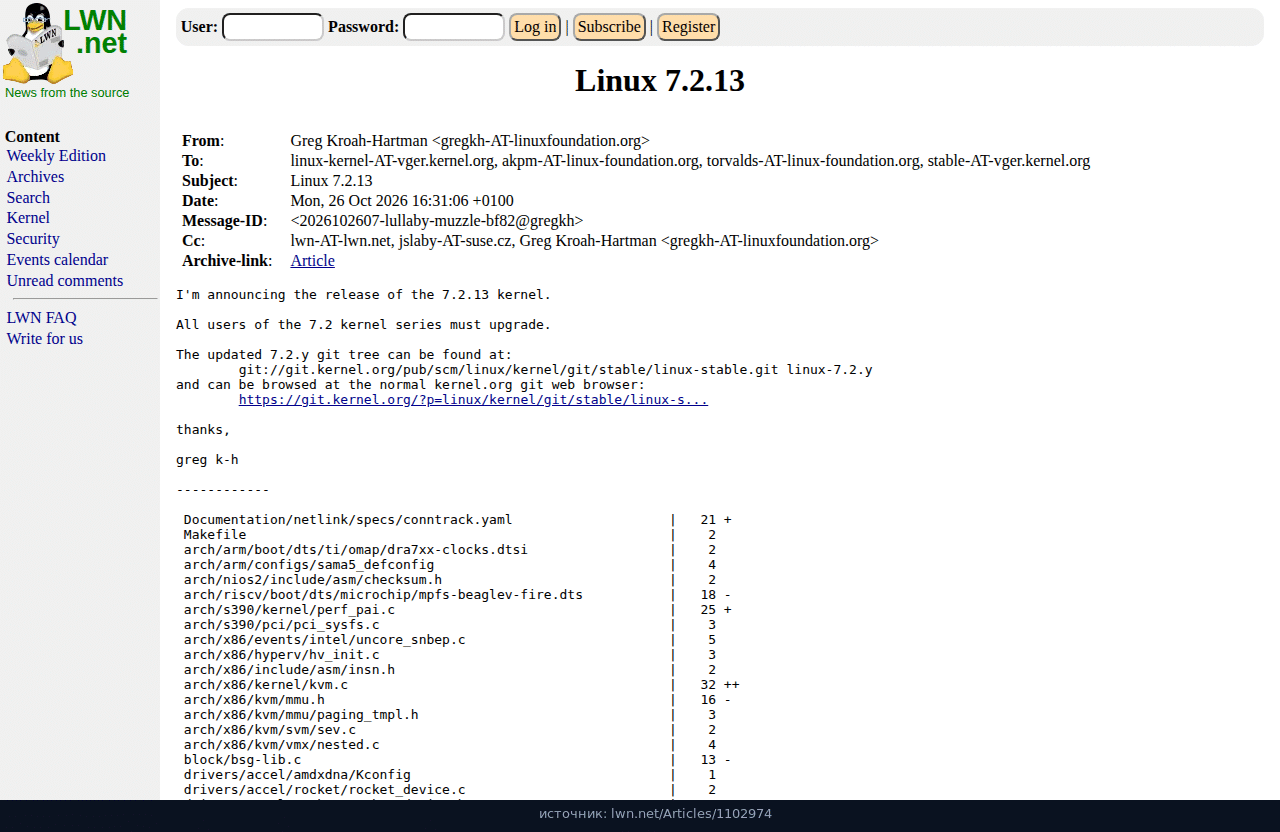This screenshot has height=832, width=1280.
Task: Open the LWN FAQ link
Action: click(x=41, y=318)
